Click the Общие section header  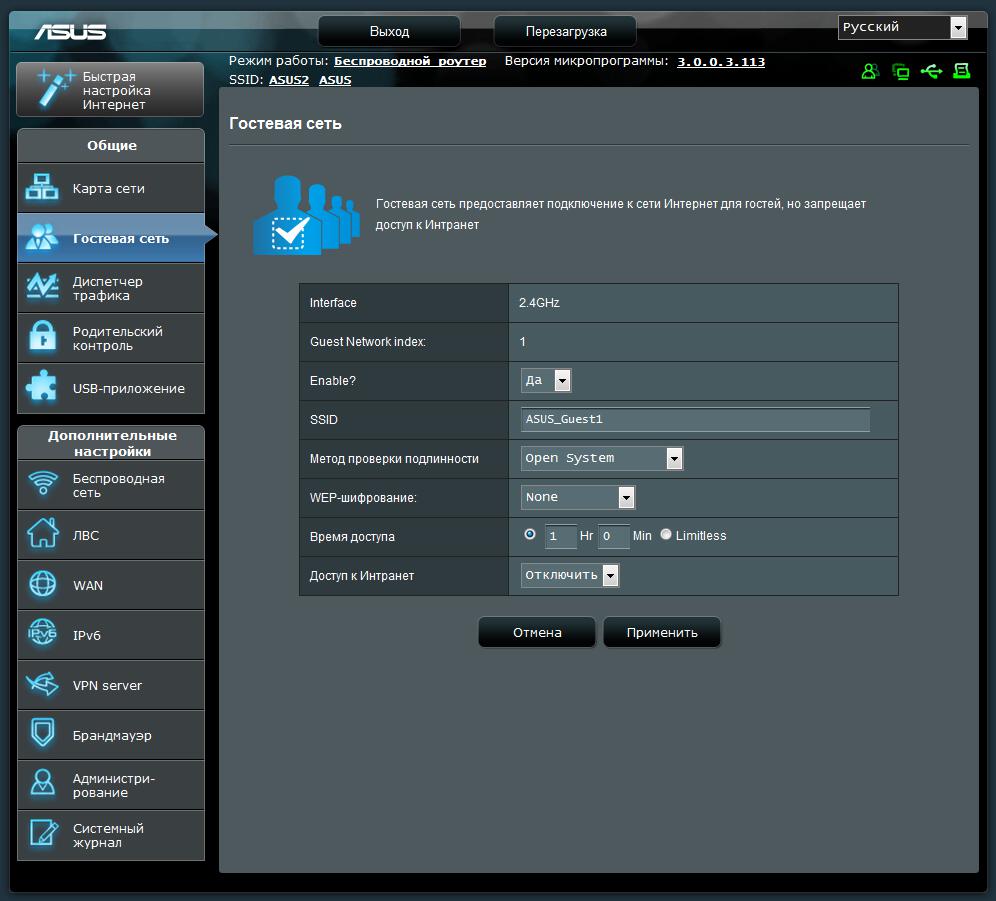tap(111, 146)
